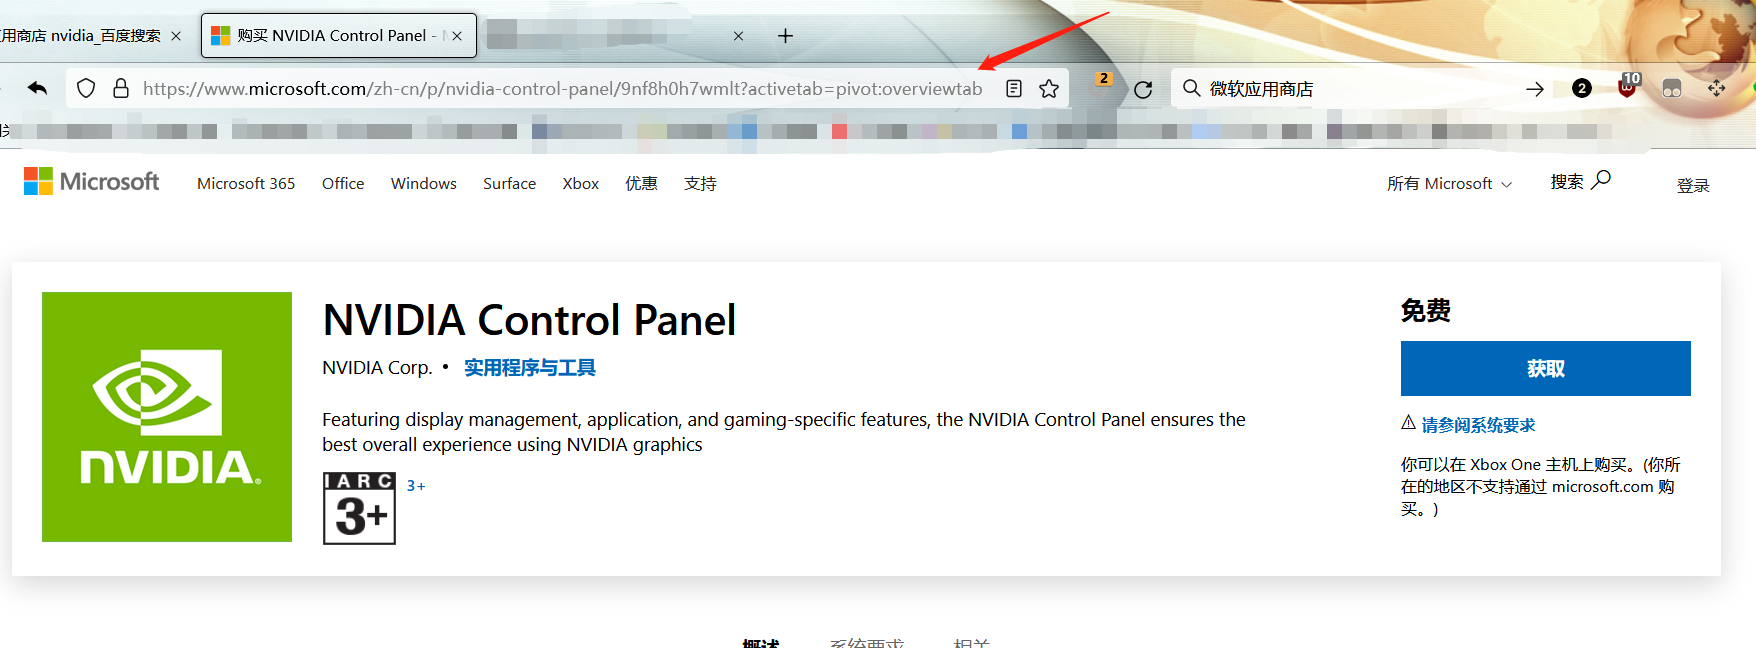Expand the 所有 Microsoft dropdown
Screen dimensions: 1756x648
1449,184
